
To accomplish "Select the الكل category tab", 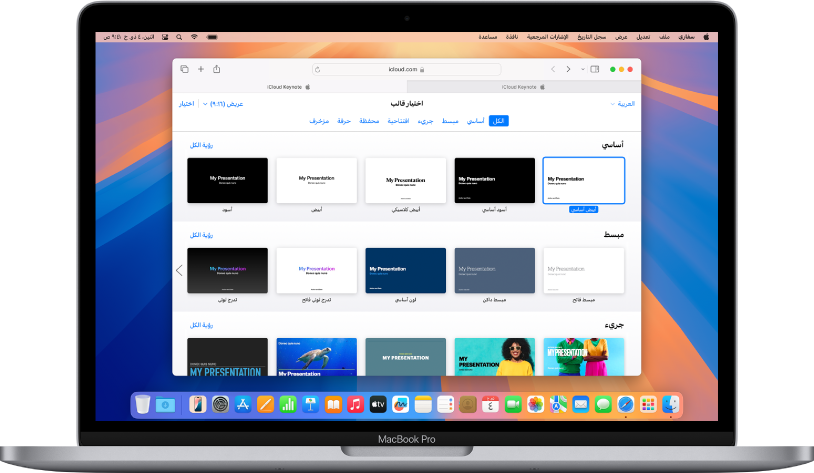I will pos(498,121).
